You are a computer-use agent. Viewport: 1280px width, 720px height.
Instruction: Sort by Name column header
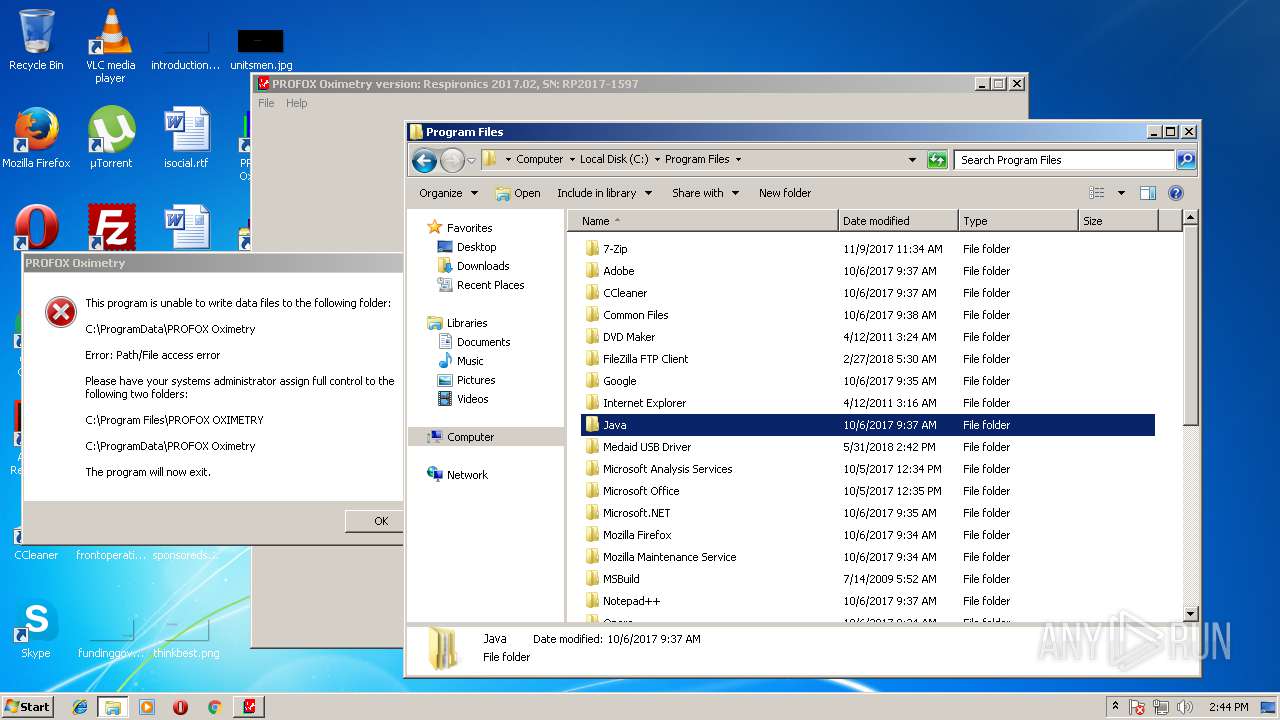703,221
